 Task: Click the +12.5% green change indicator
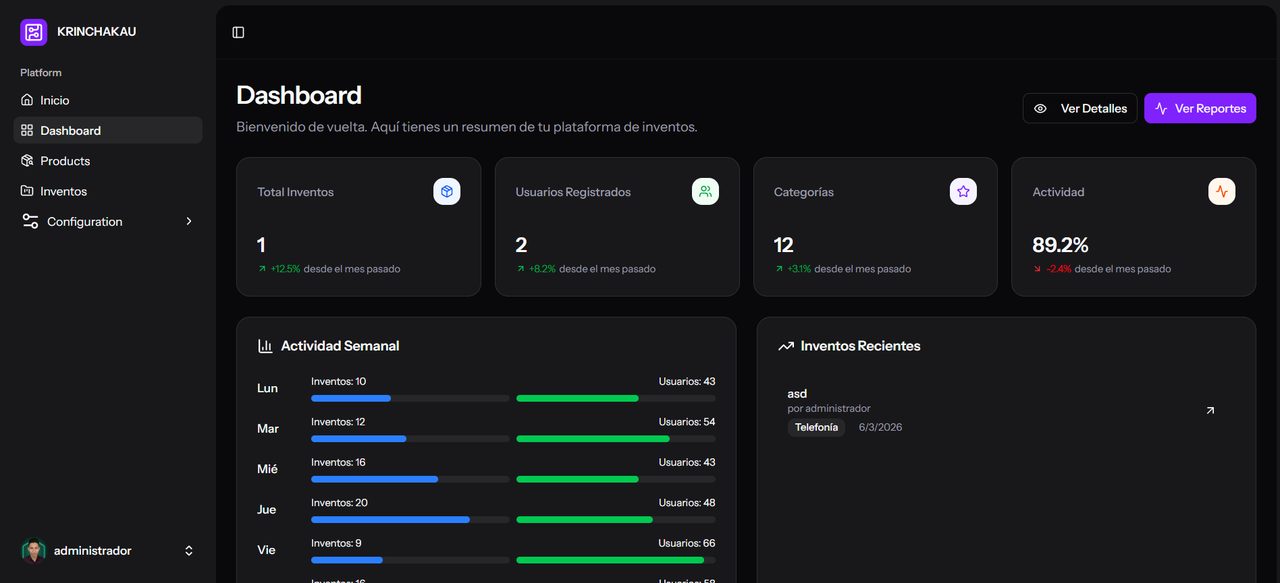tap(285, 269)
